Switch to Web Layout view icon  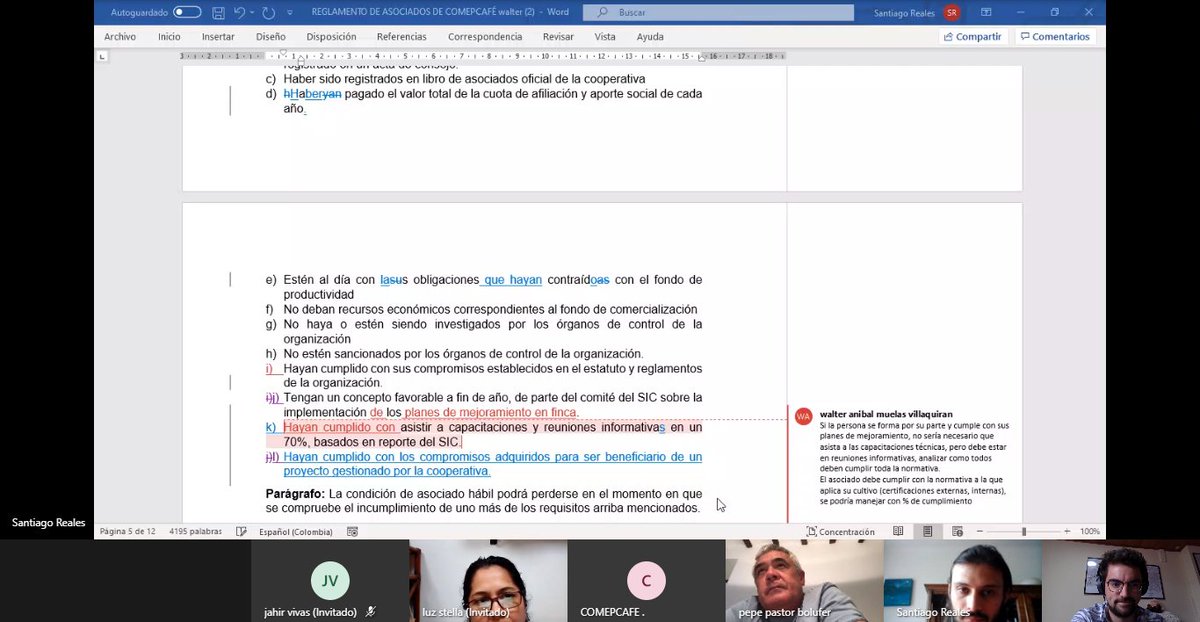[x=957, y=532]
